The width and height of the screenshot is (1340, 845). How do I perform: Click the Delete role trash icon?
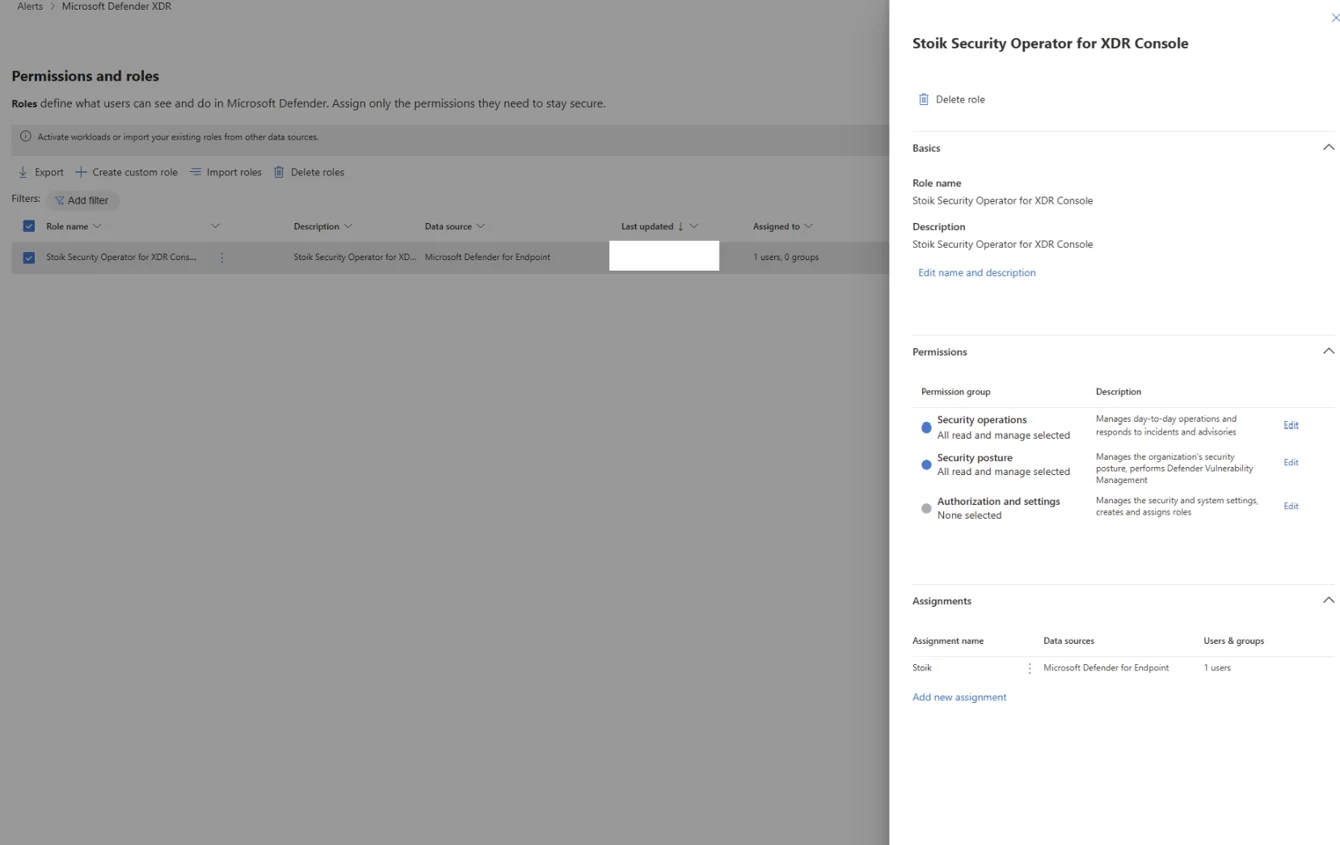click(x=923, y=99)
